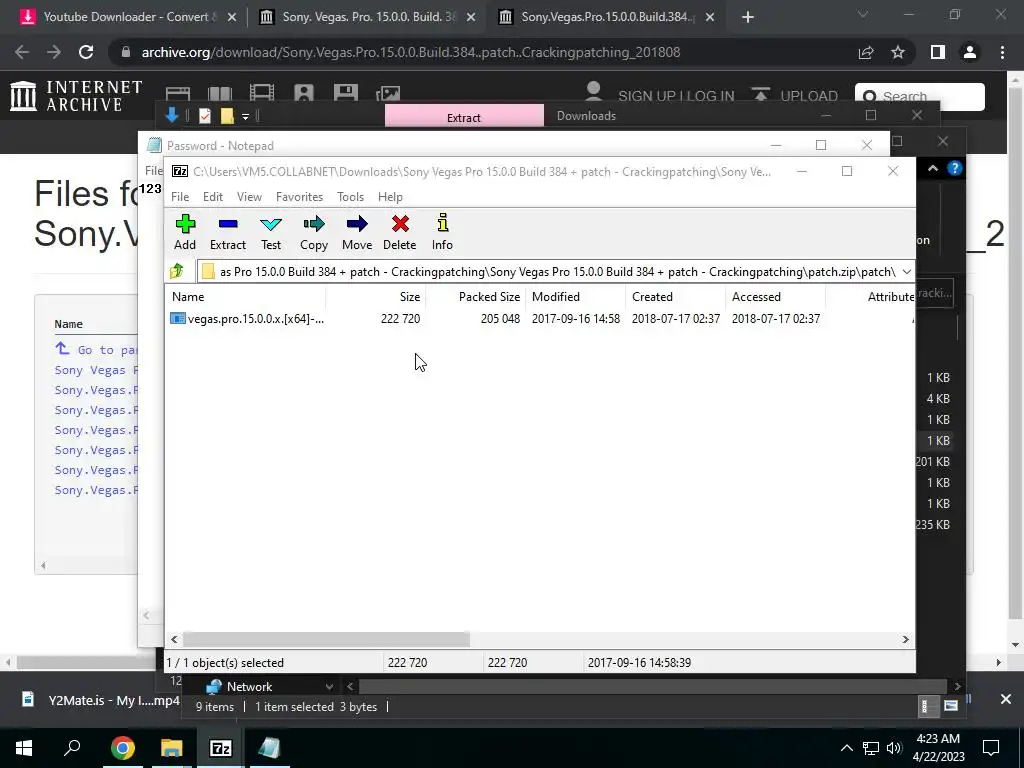Open Chrome from the taskbar
1024x768 pixels.
coord(122,748)
